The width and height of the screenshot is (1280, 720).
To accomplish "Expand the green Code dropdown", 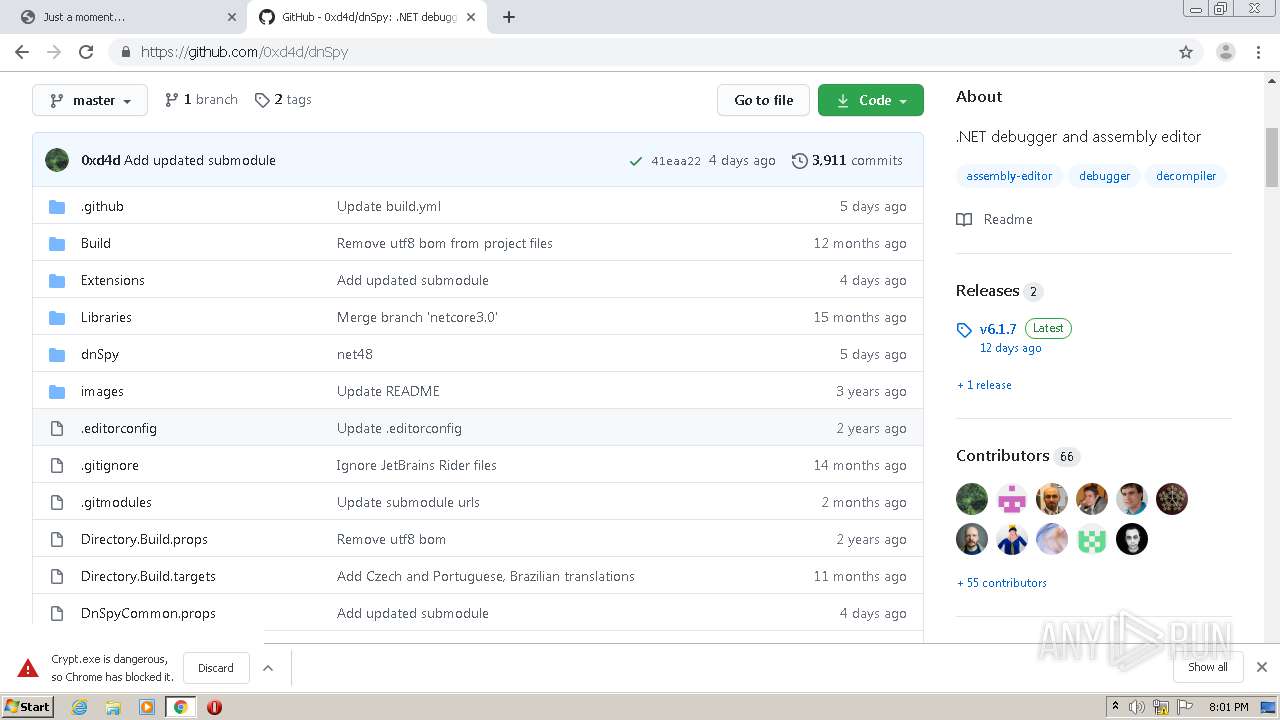I will pyautogui.click(x=871, y=100).
